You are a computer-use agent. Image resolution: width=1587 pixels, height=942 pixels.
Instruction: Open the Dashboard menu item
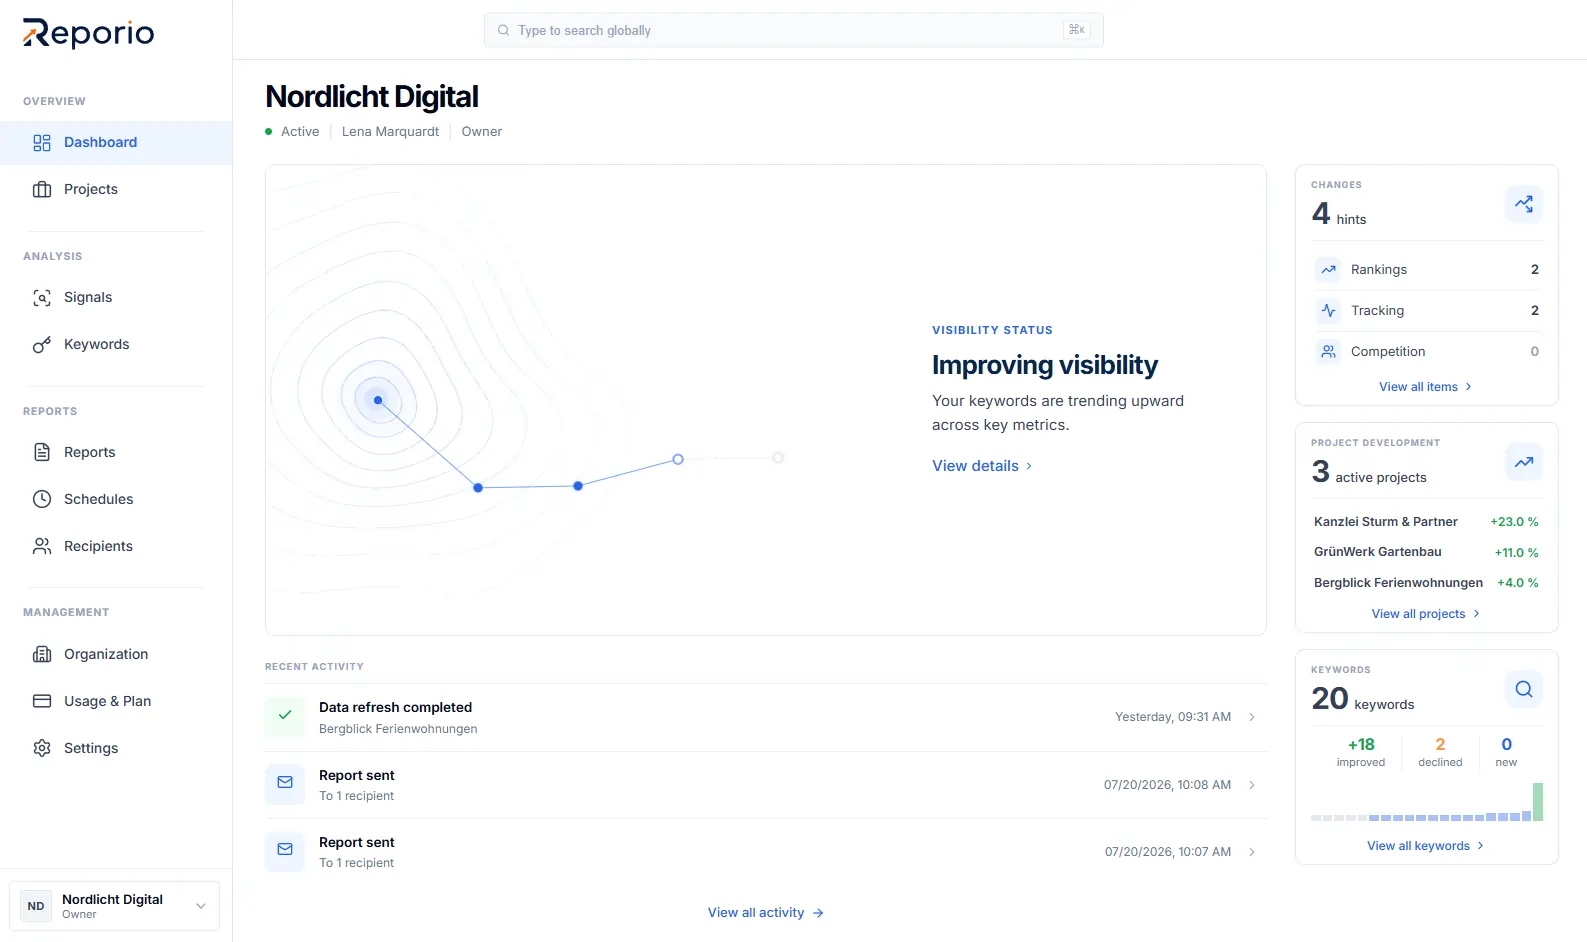[116, 143]
